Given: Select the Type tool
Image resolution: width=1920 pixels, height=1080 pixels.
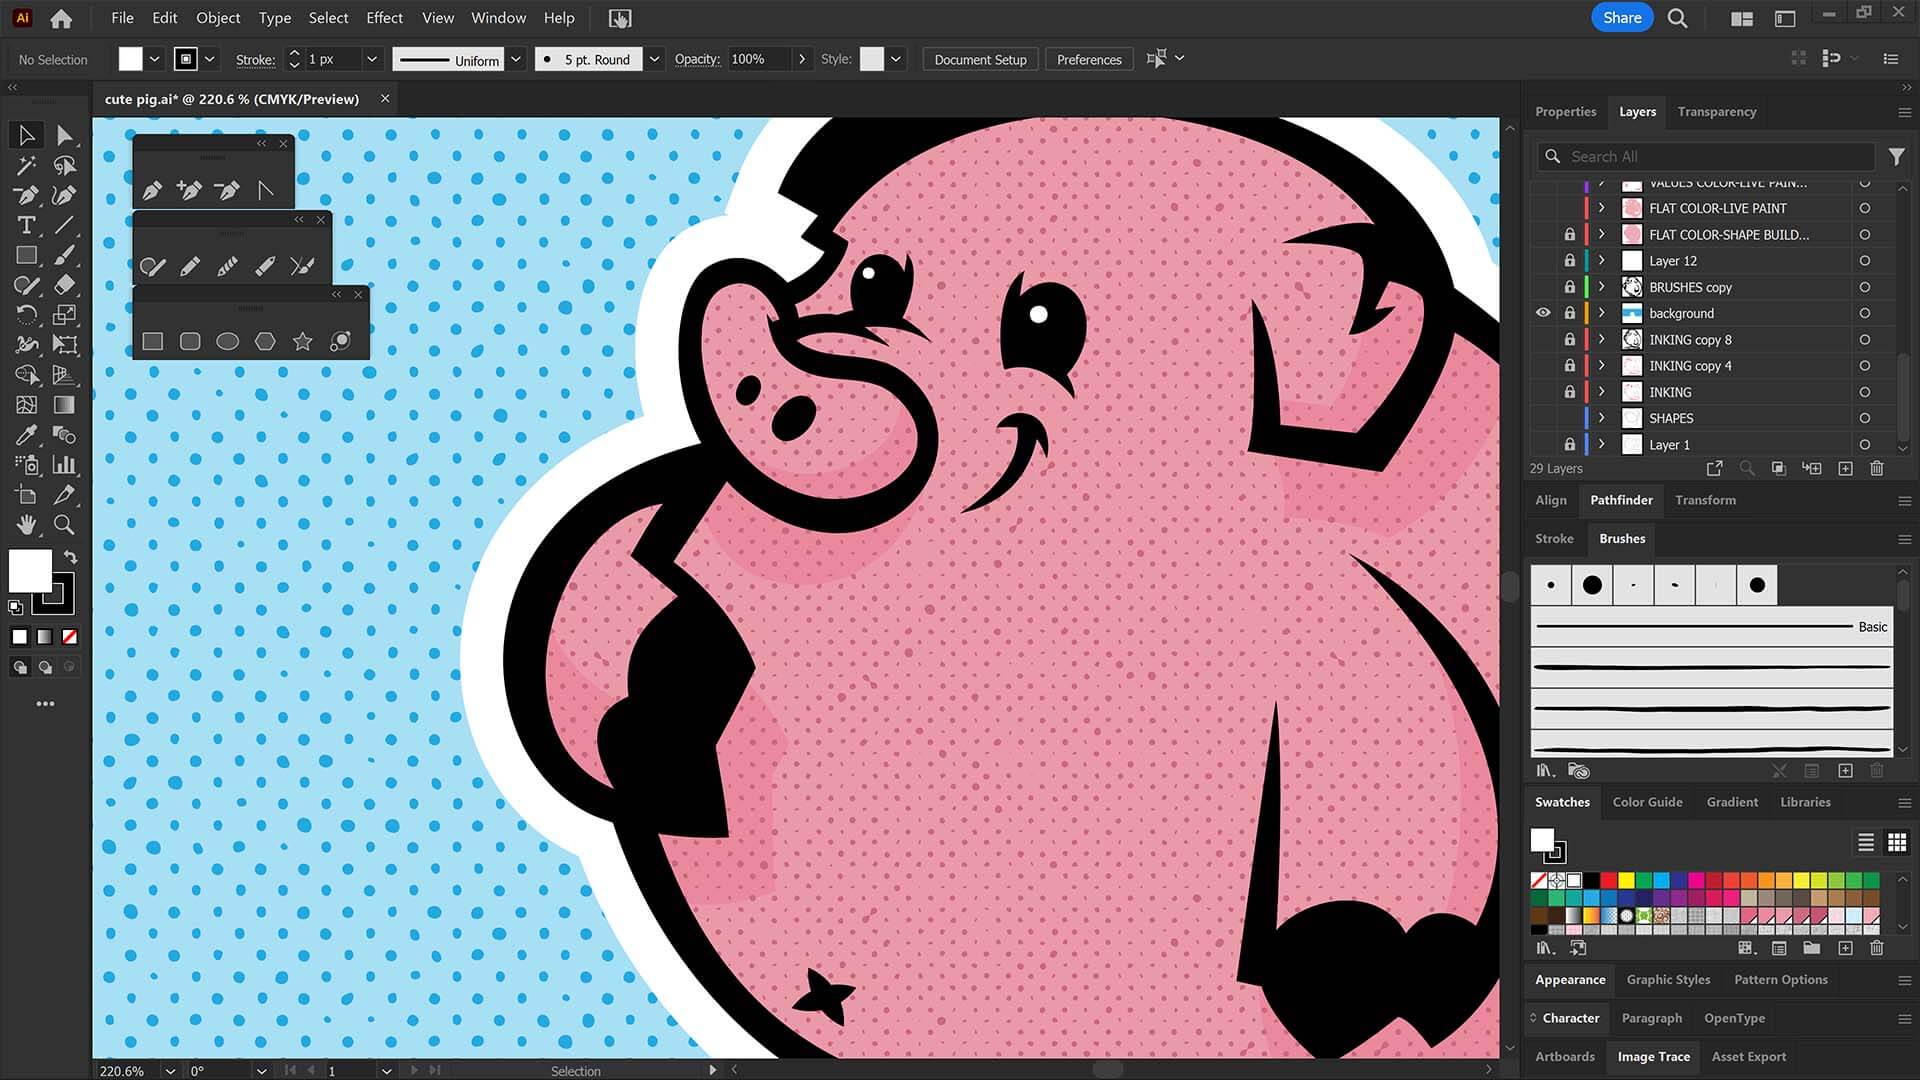Looking at the screenshot, I should tap(26, 225).
